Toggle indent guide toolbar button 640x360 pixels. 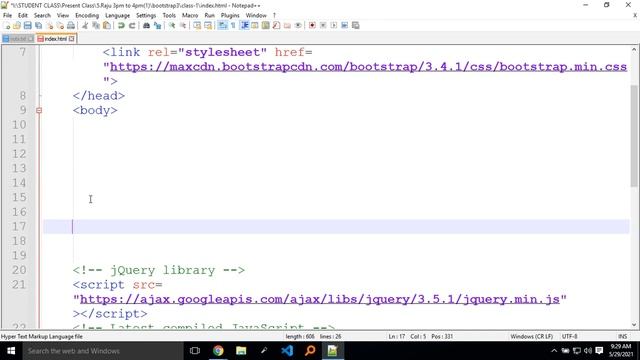click(x=244, y=25)
